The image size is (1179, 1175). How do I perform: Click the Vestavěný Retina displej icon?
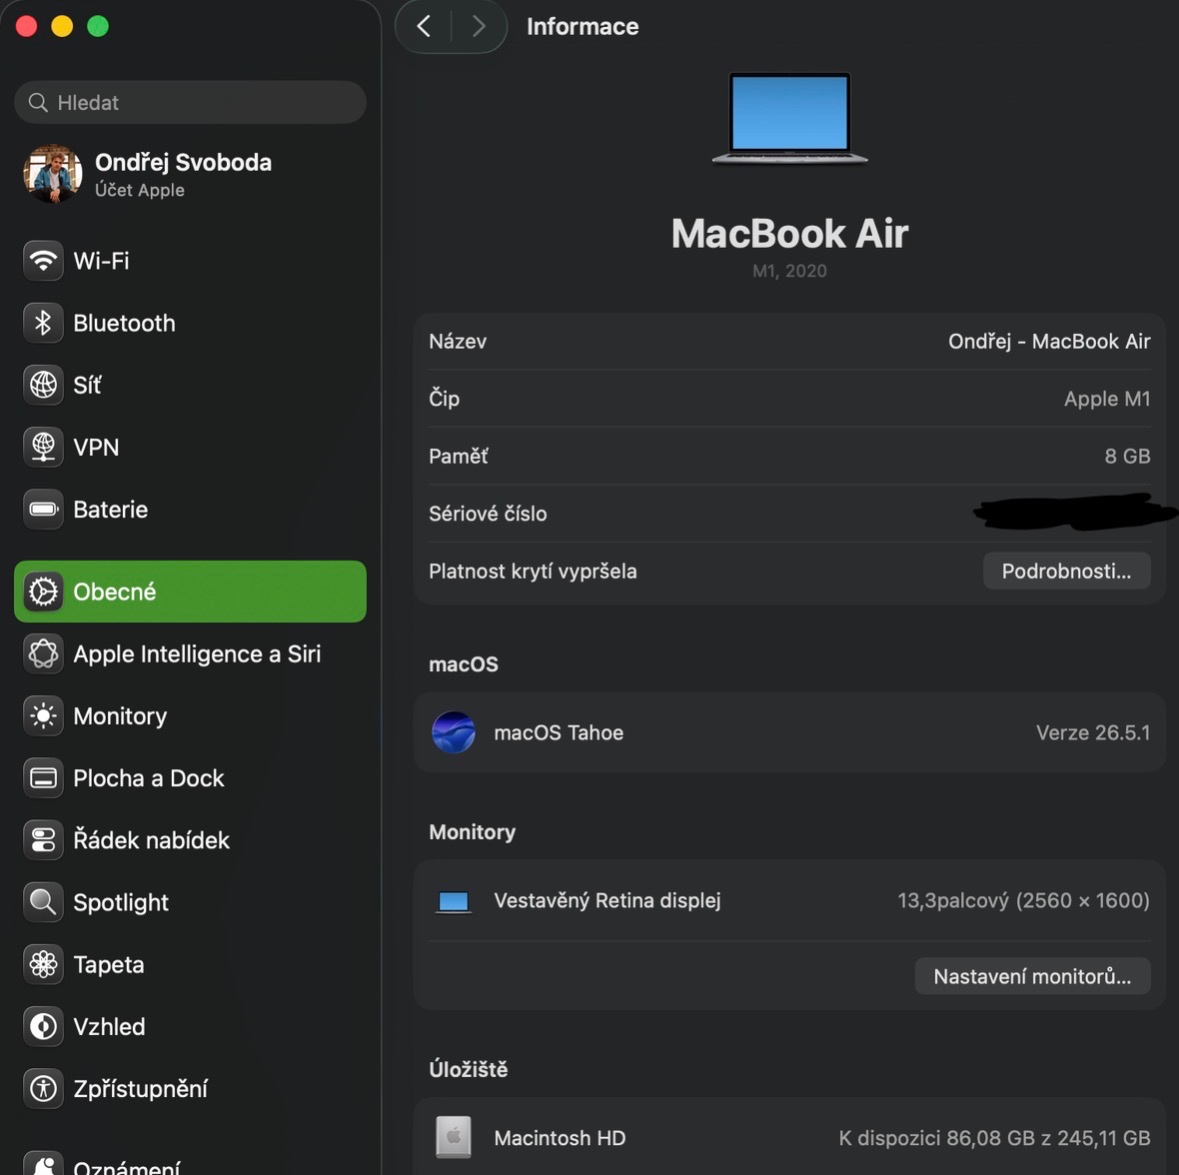point(453,901)
